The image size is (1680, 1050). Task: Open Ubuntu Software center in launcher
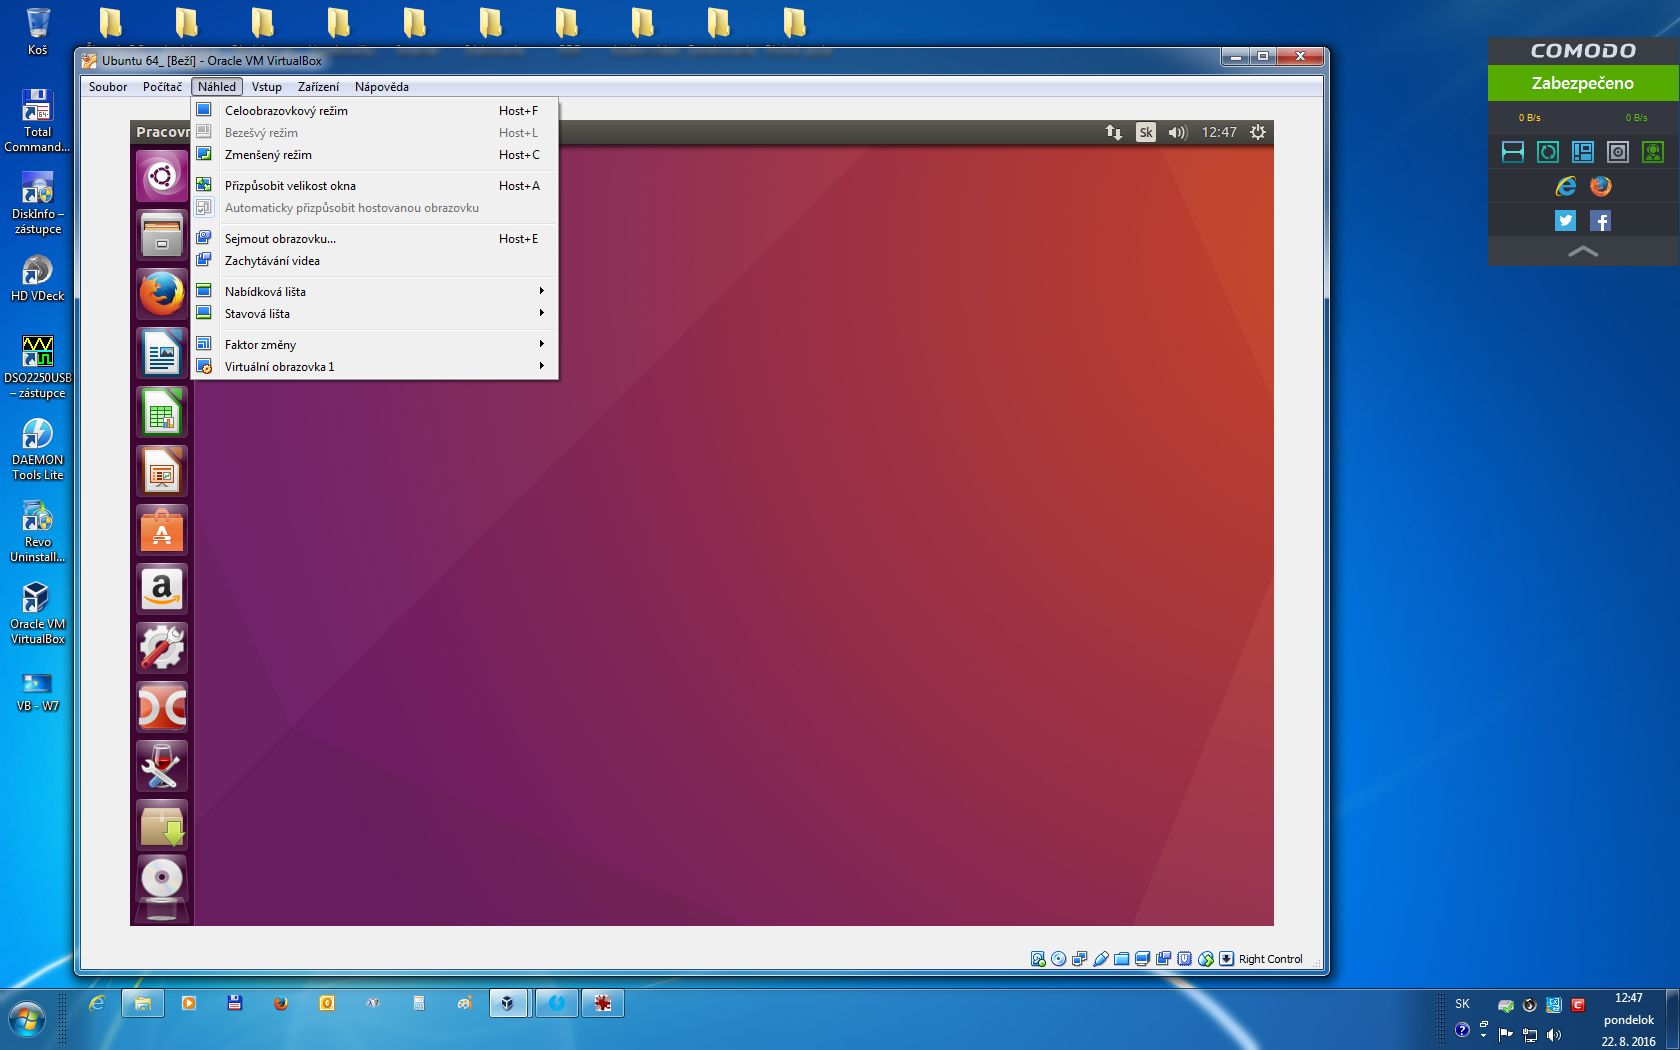click(162, 530)
